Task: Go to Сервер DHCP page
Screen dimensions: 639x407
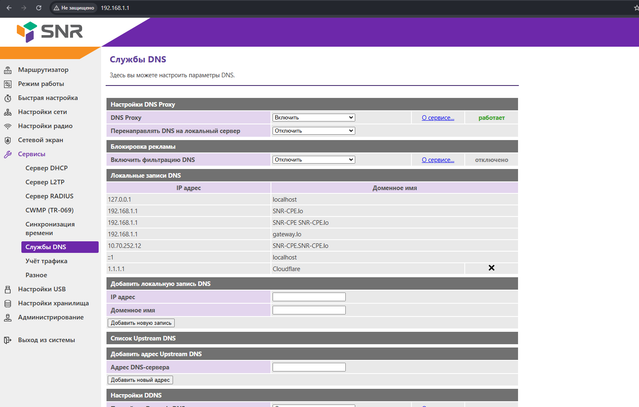Action: click(x=46, y=168)
